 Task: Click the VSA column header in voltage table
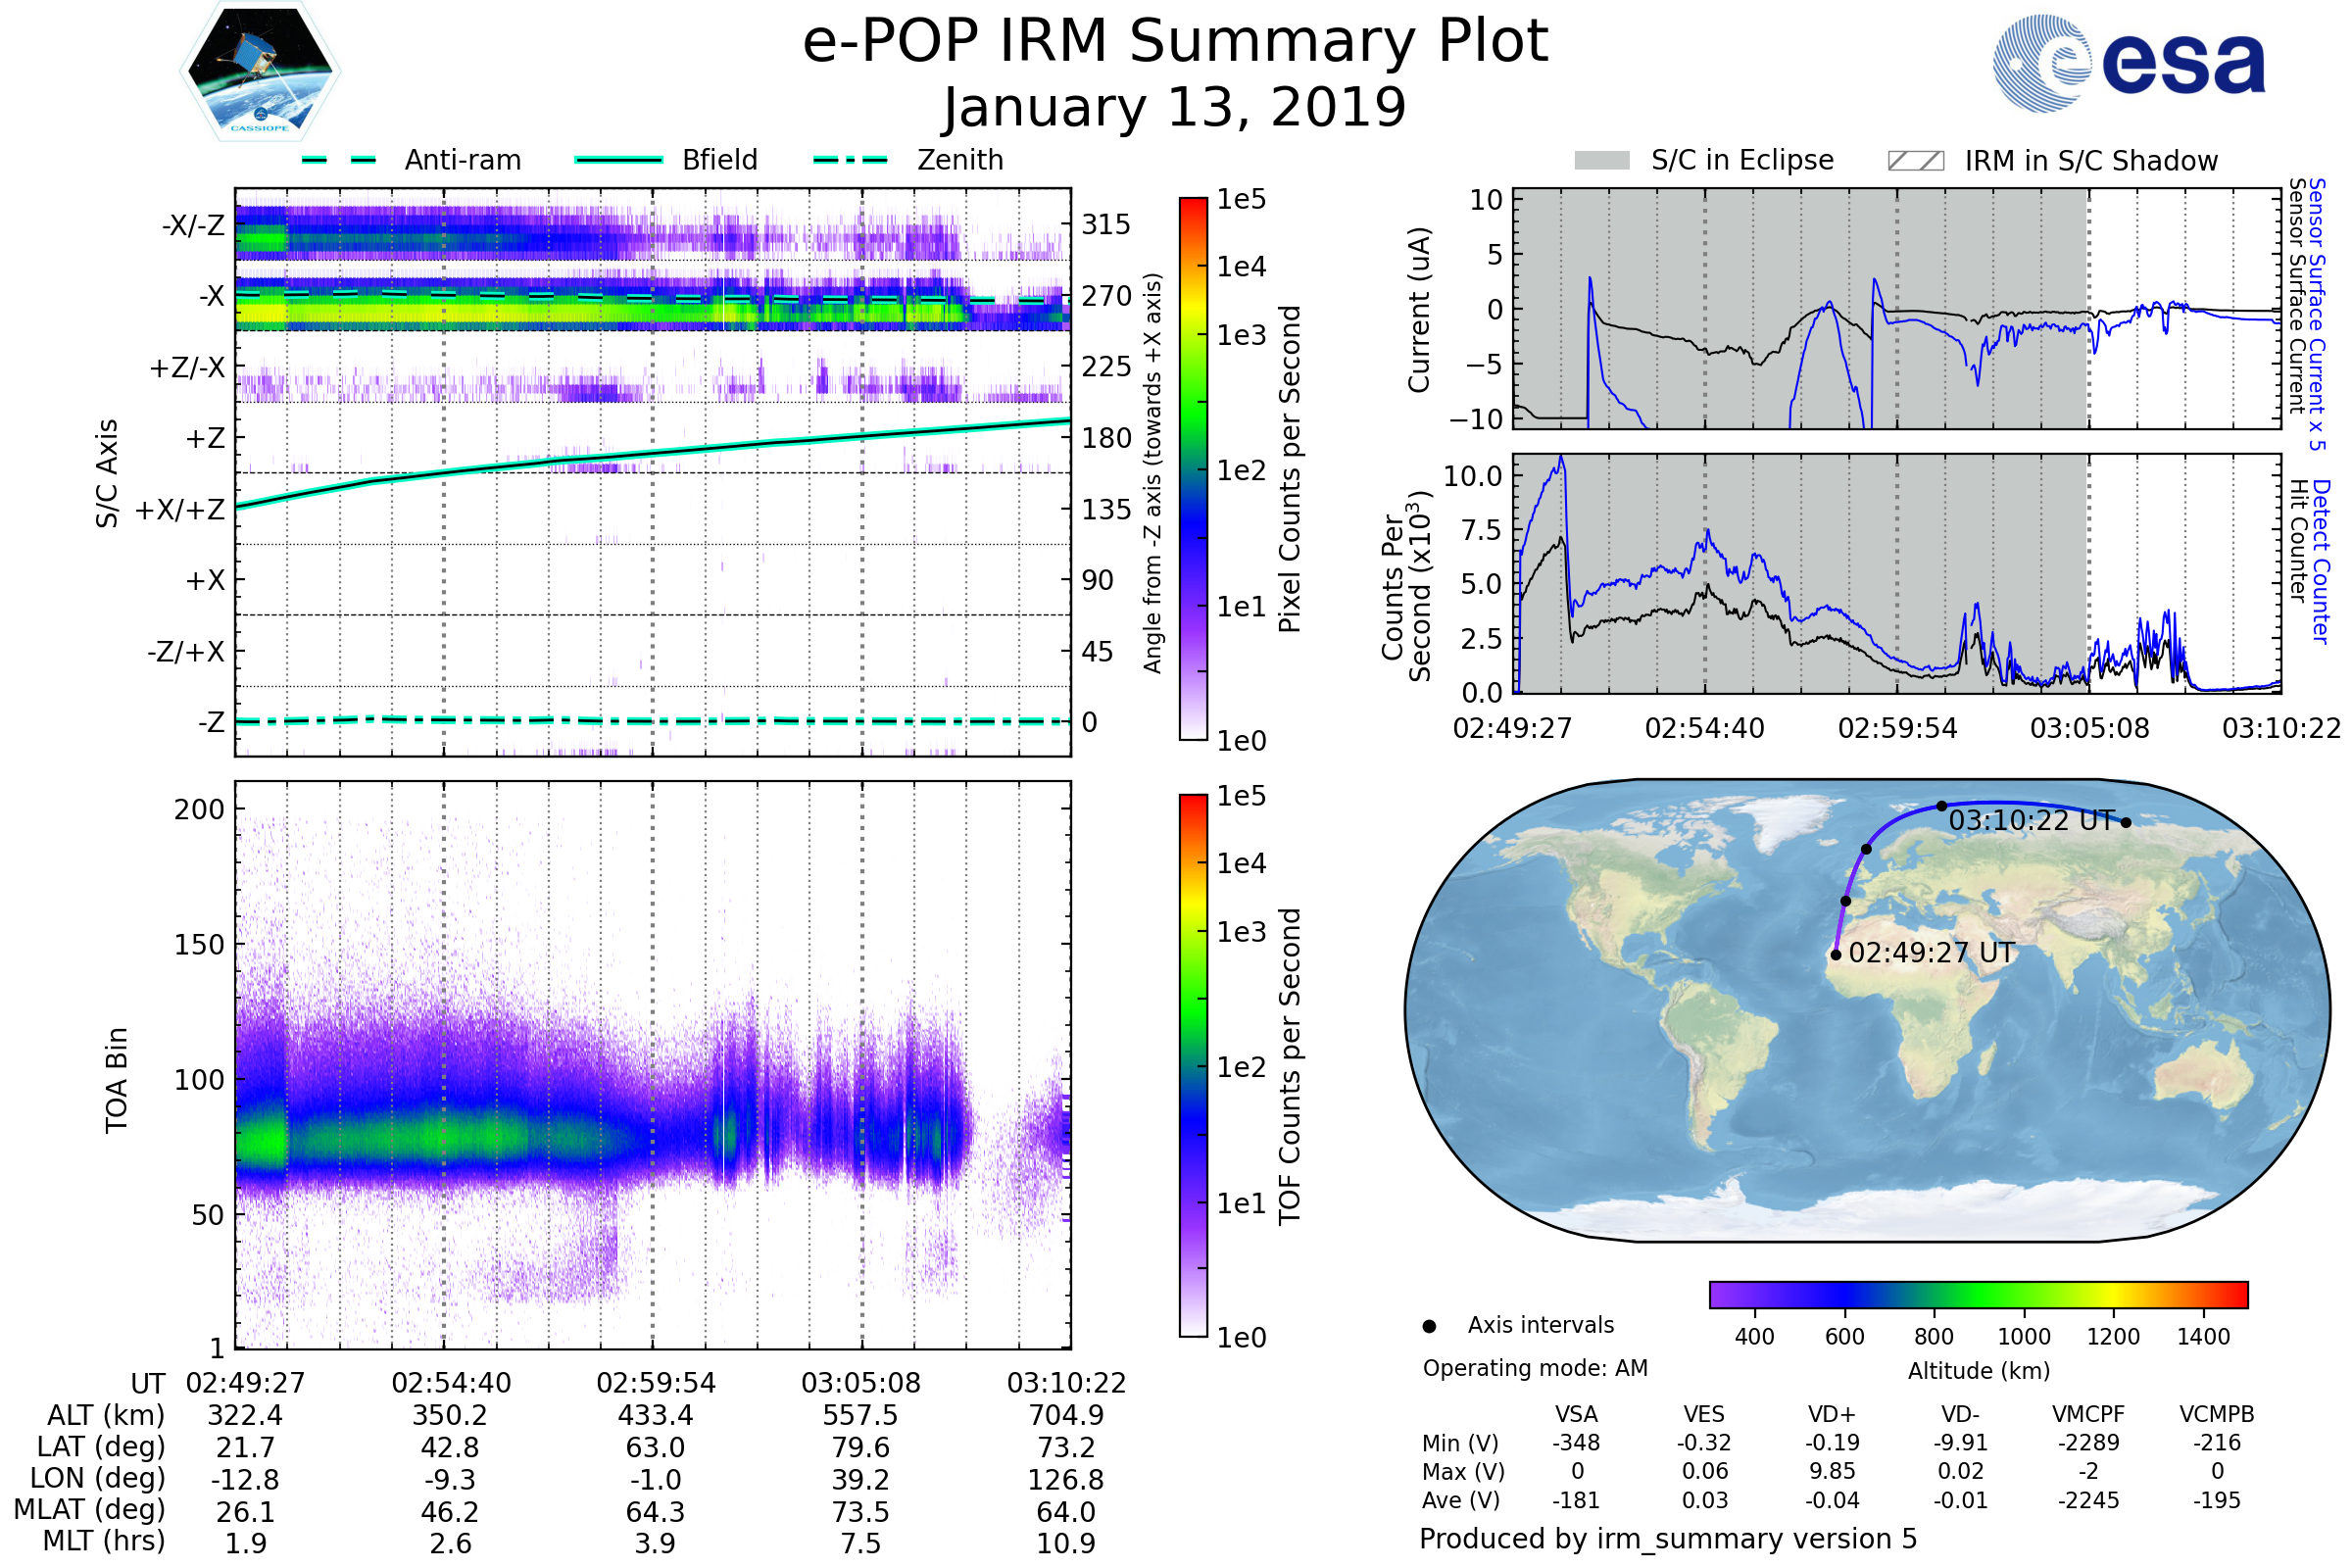coord(1576,1415)
